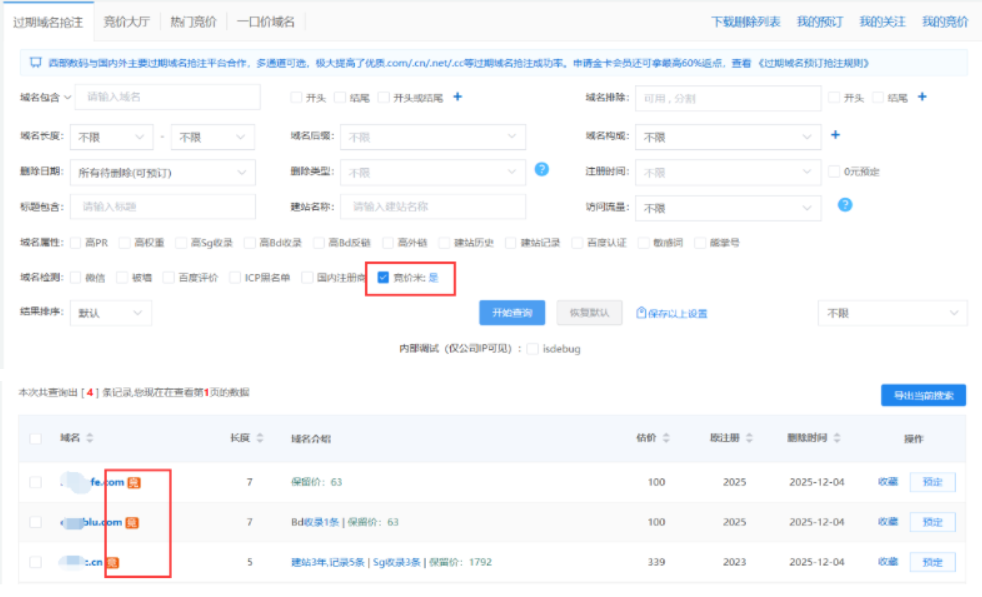Viewport: 982px width, 597px height.
Task: Select all rows with header checkbox
Action: 36,439
